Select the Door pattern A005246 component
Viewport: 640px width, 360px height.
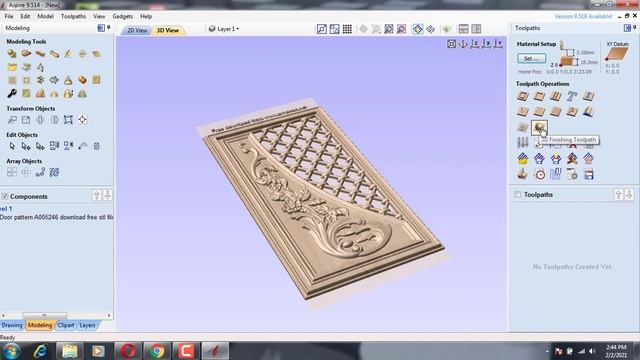57,217
